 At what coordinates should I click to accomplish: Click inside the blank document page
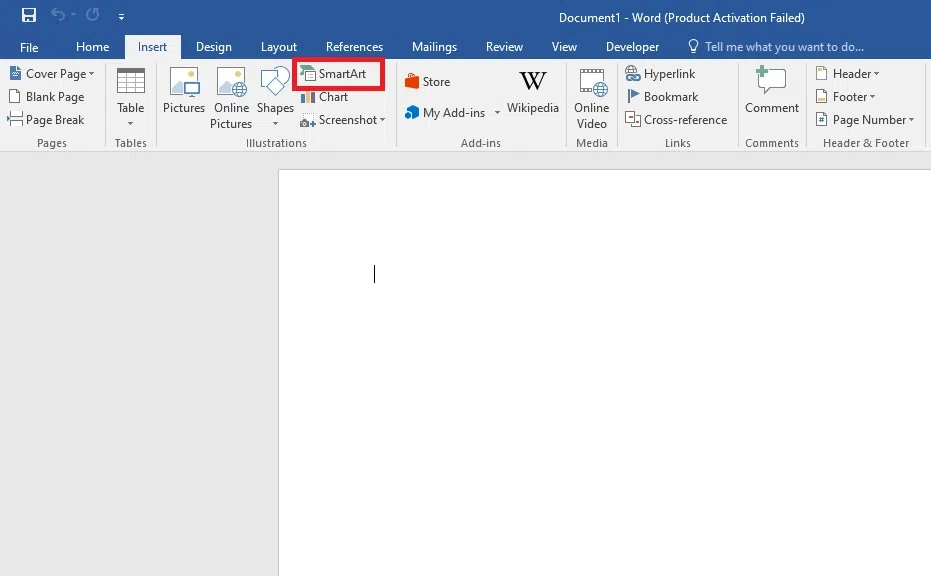pyautogui.click(x=604, y=373)
